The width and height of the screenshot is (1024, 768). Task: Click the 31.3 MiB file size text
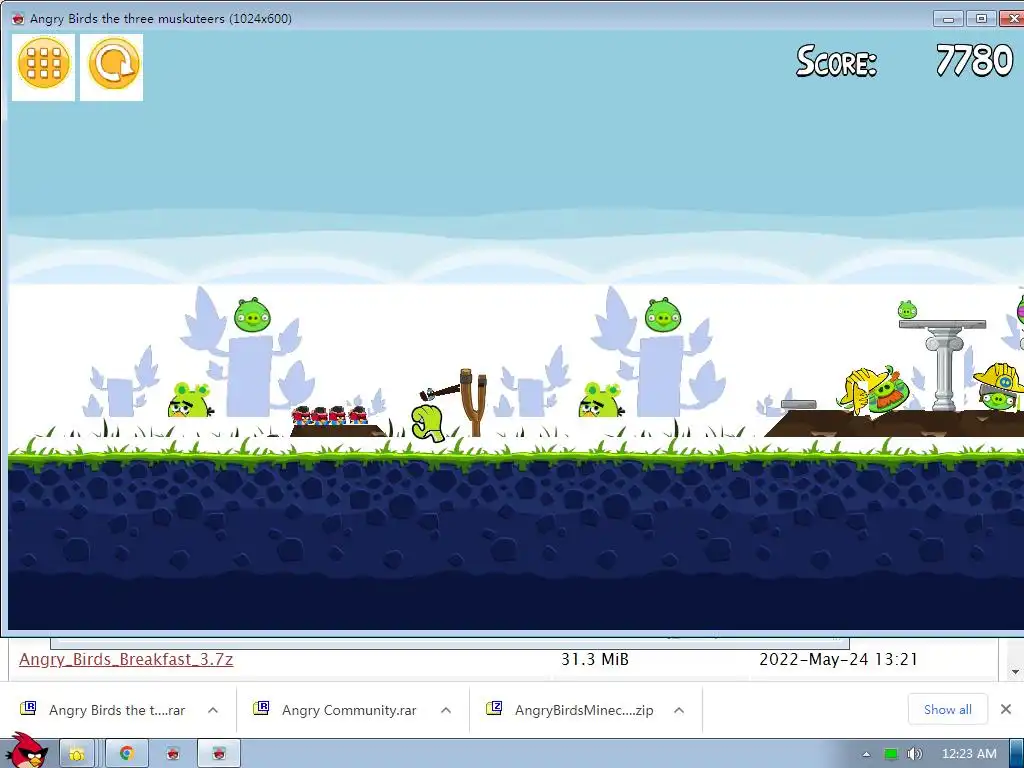[595, 660]
